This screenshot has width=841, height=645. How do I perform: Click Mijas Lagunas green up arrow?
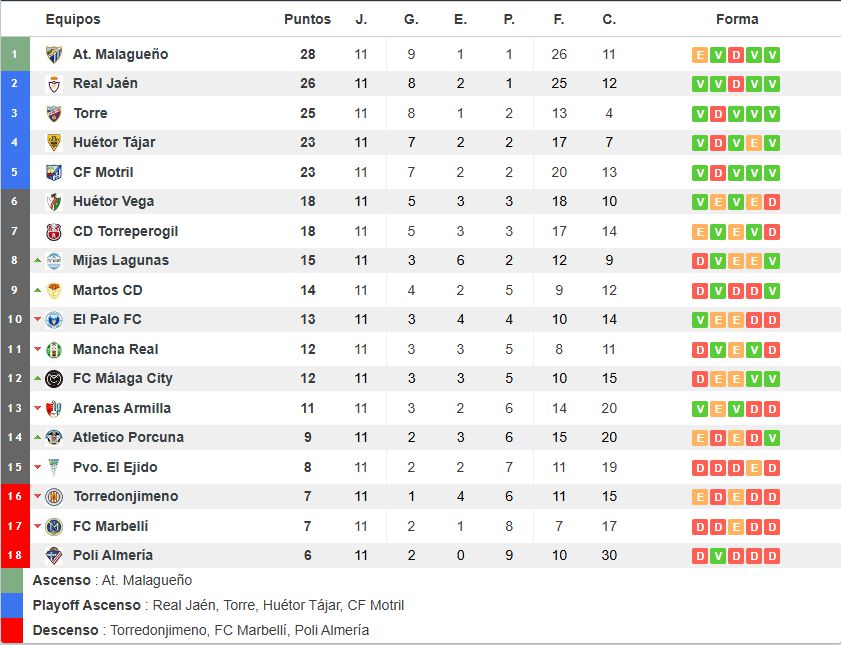click(x=38, y=261)
